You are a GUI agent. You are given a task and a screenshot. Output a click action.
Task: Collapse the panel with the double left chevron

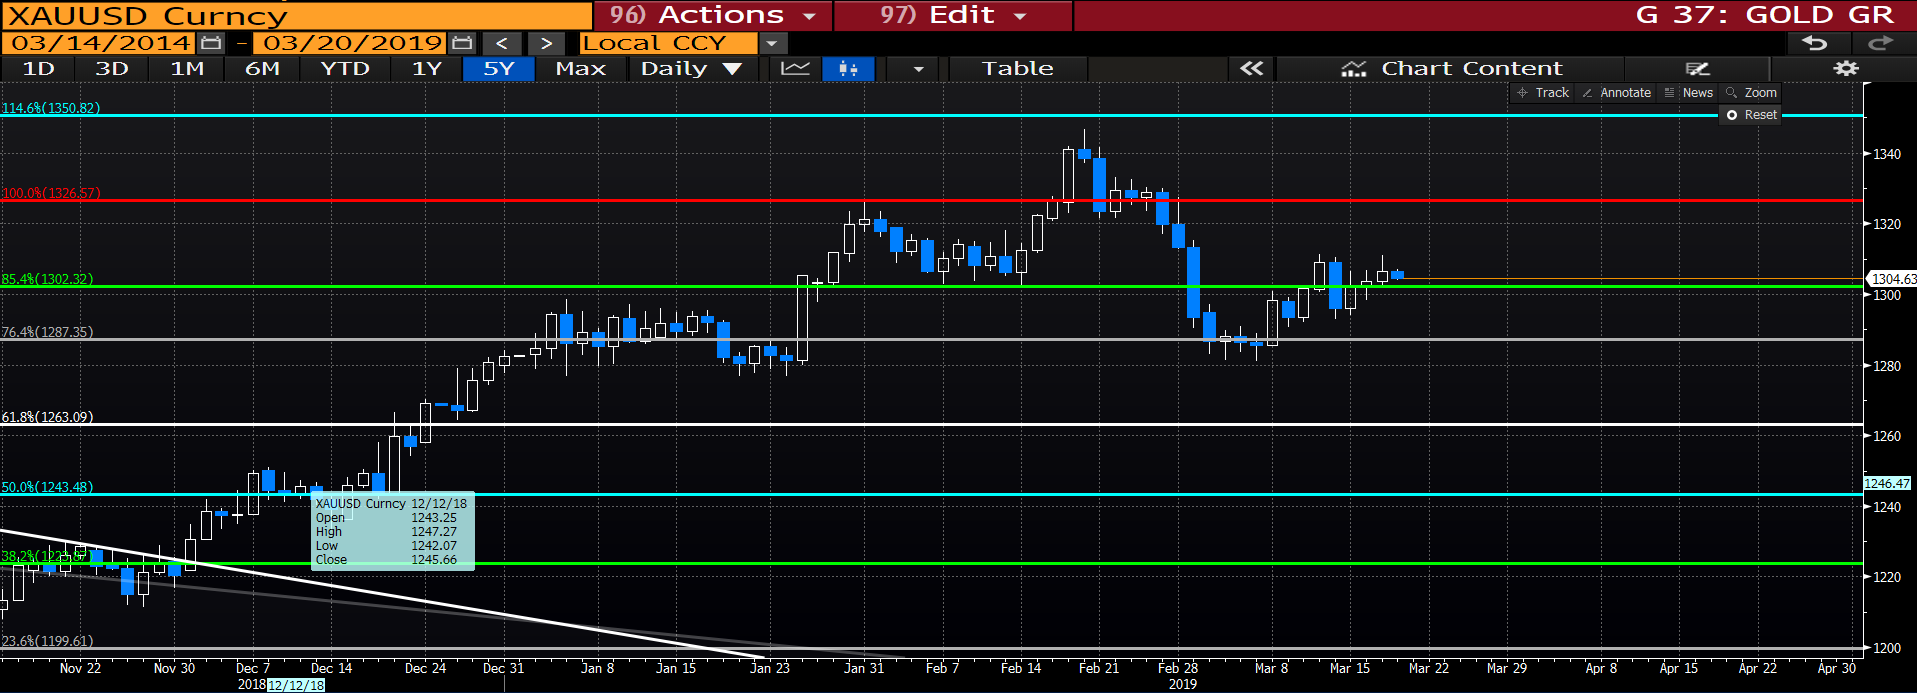tap(1252, 68)
